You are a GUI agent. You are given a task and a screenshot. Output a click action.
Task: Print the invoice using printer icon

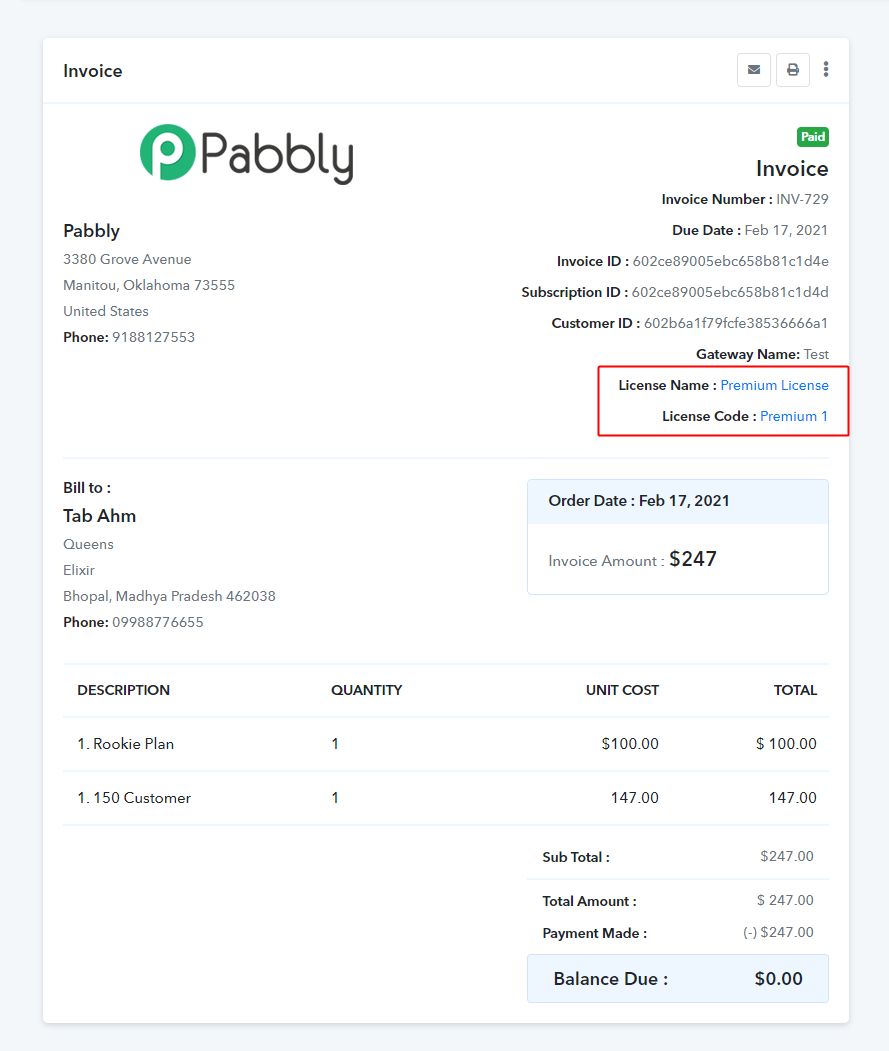click(792, 70)
